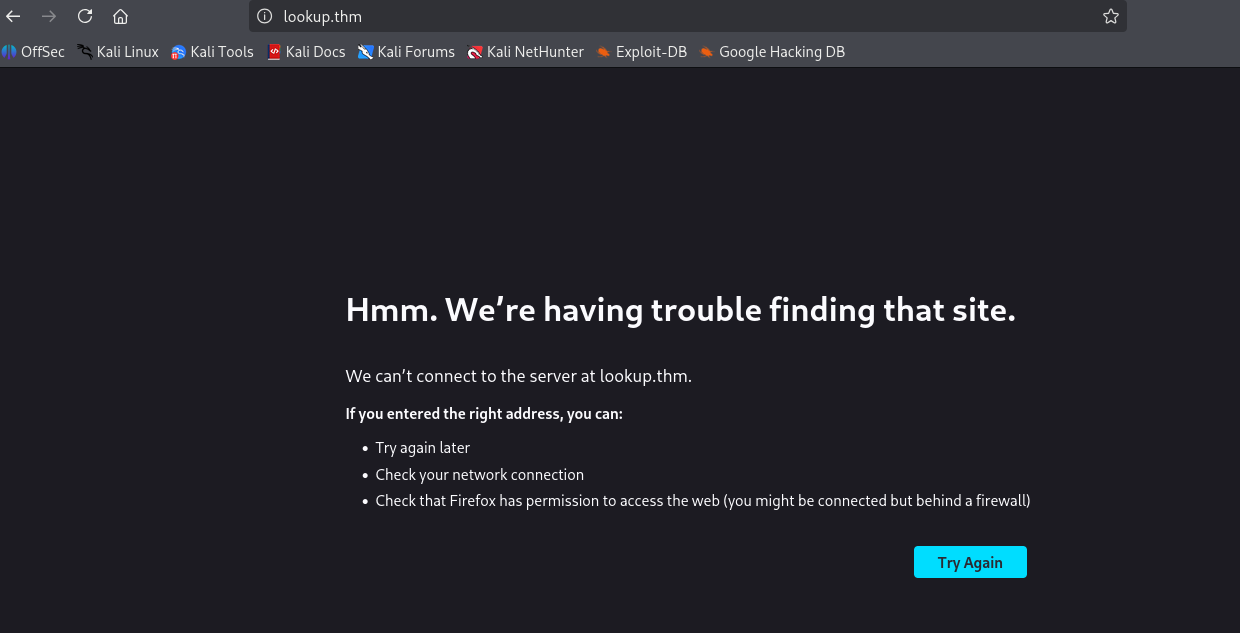Screen dimensions: 1240x633
Task: Click the Reload page icon
Action: point(84,16)
